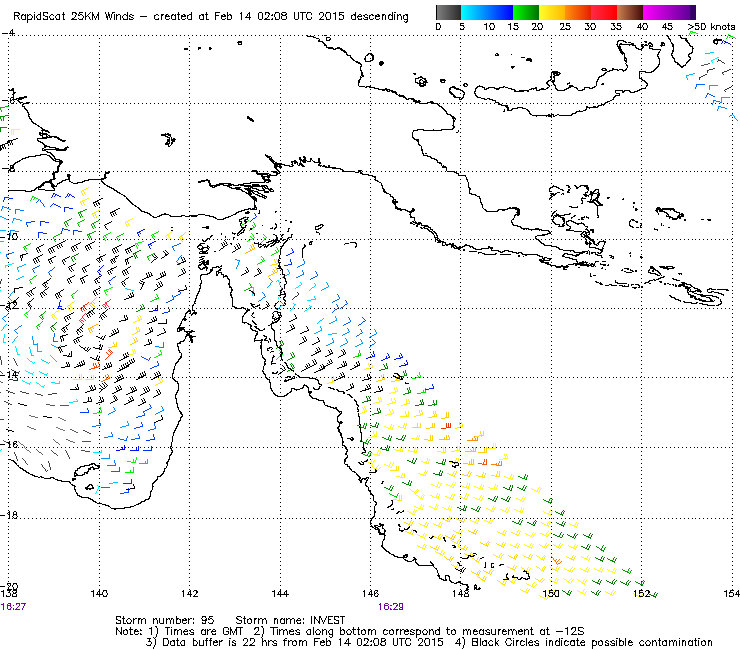The width and height of the screenshot is (740, 650).
Task: Click the purple time label '16:29'
Action: [x=391, y=607]
